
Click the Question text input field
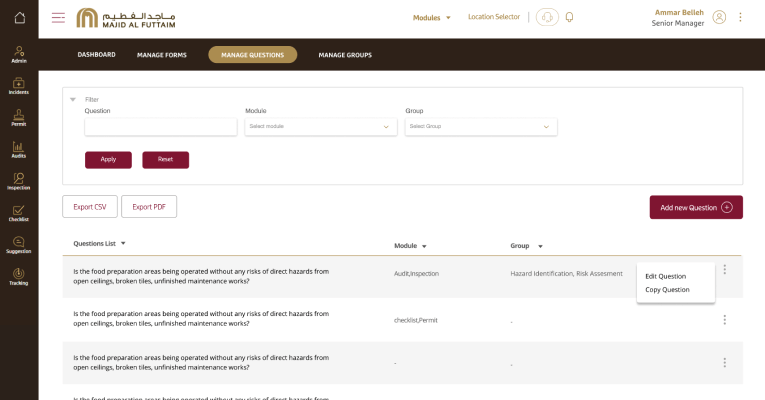160,127
